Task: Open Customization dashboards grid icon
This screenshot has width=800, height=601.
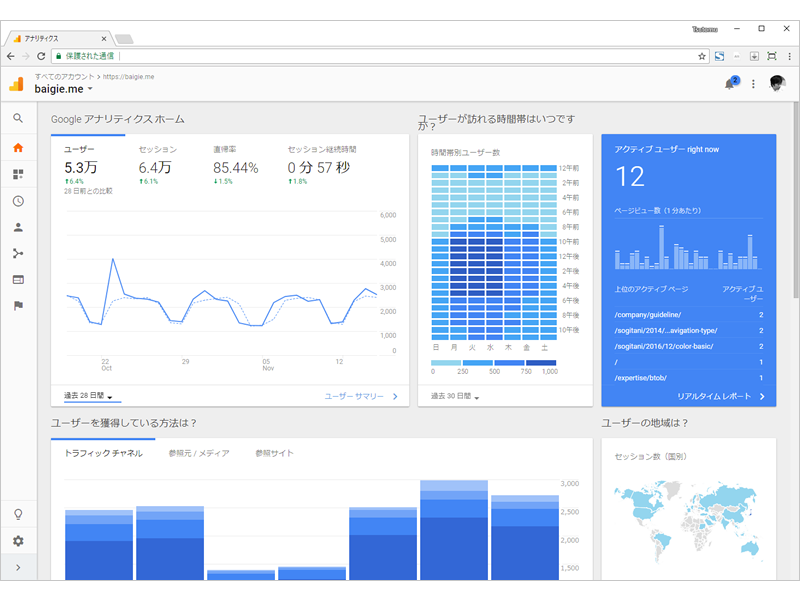Action: point(18,174)
